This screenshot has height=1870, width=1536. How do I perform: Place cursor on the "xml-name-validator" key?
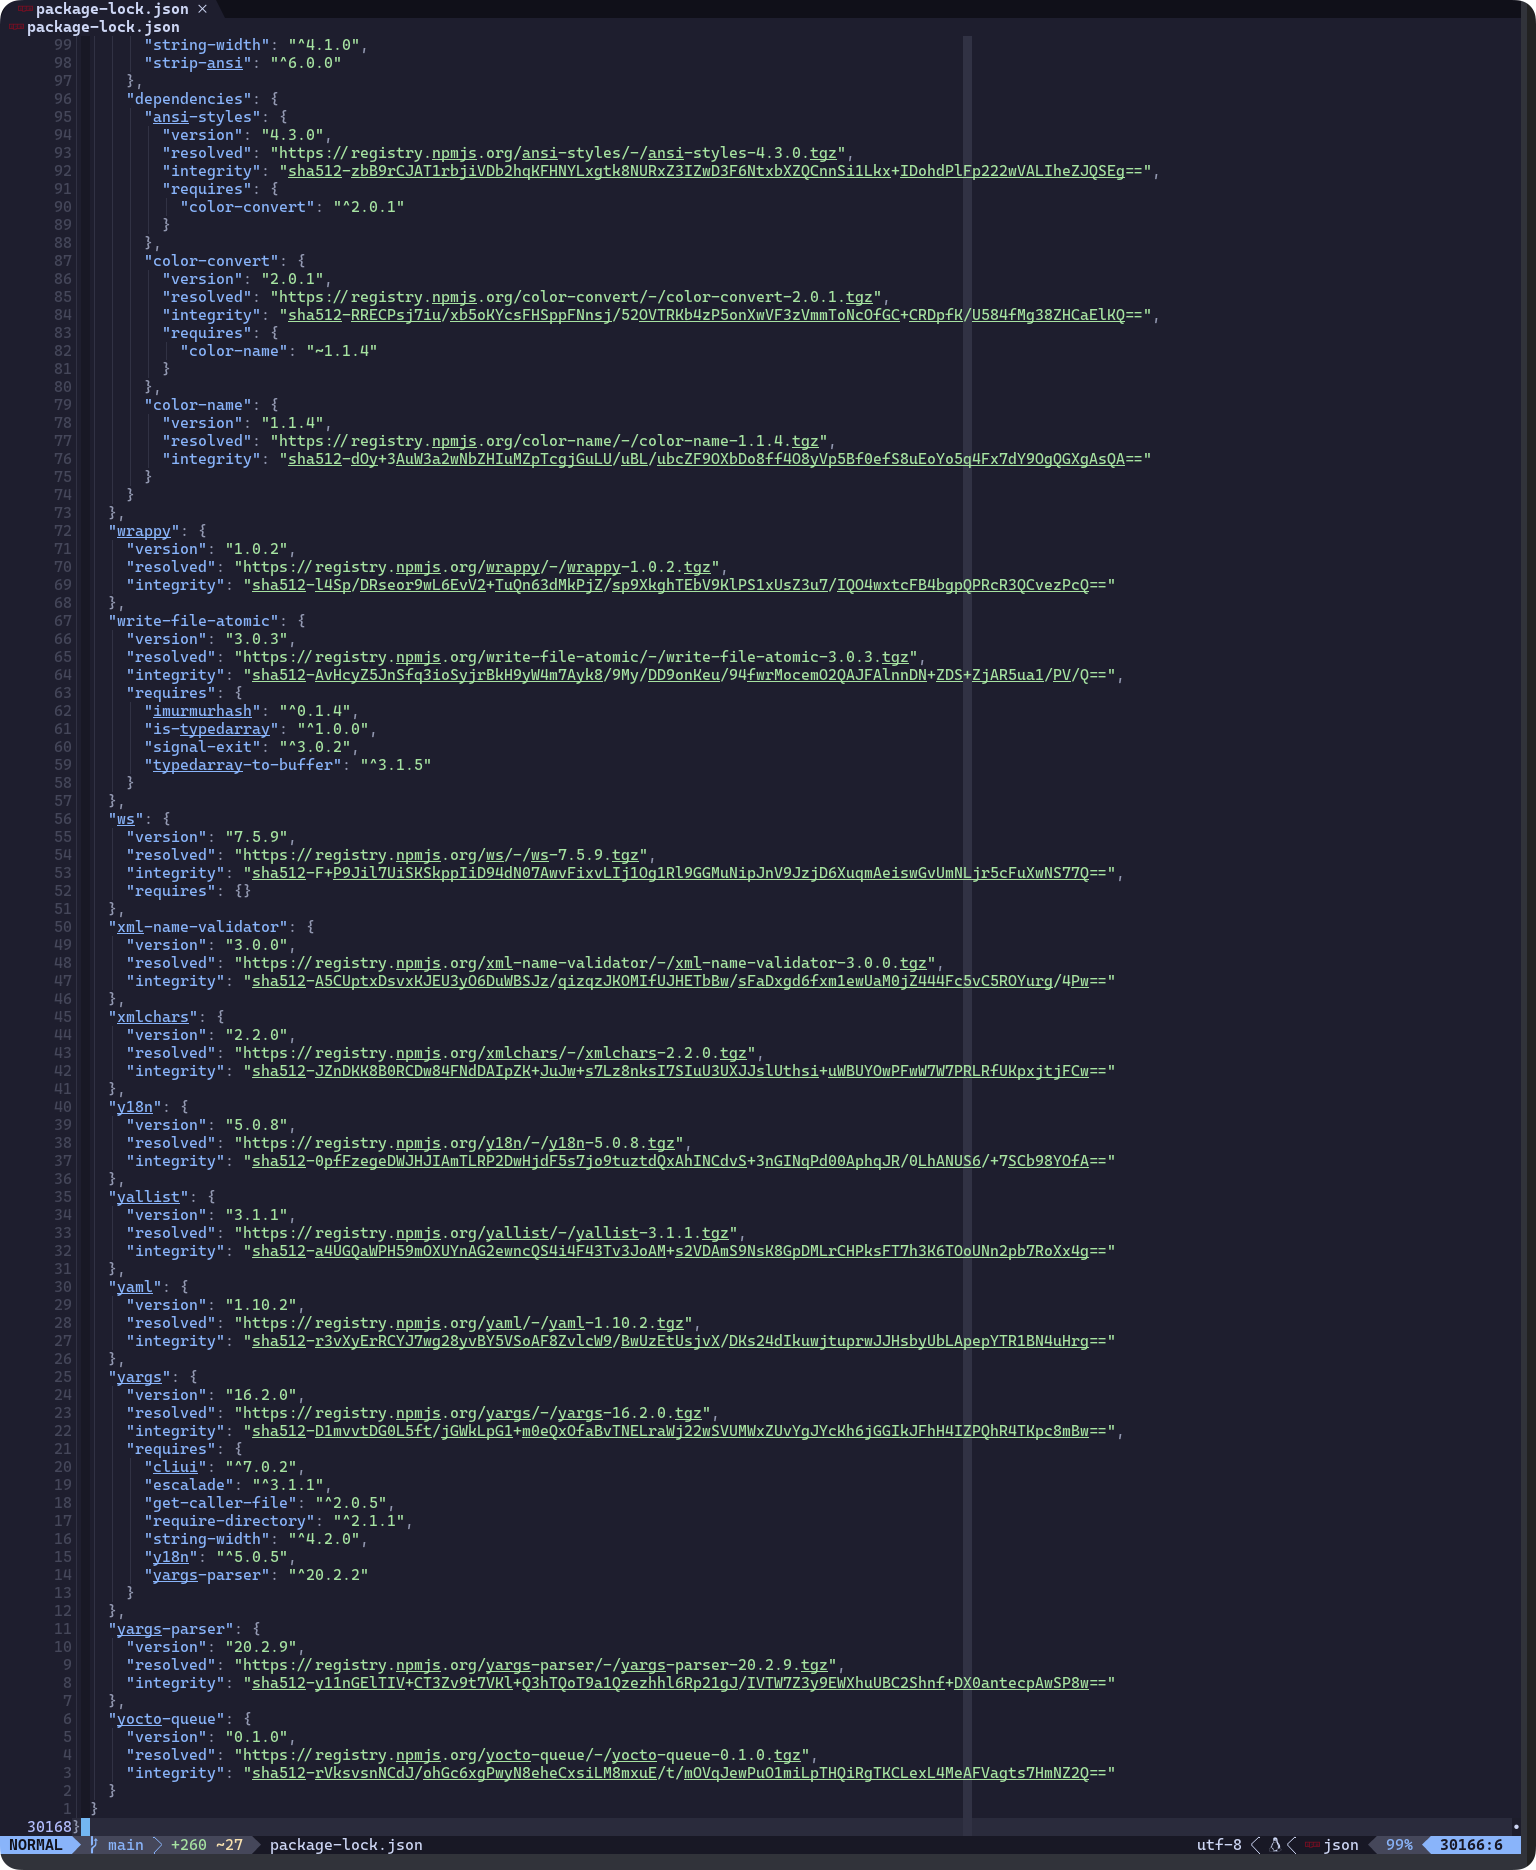(x=197, y=927)
